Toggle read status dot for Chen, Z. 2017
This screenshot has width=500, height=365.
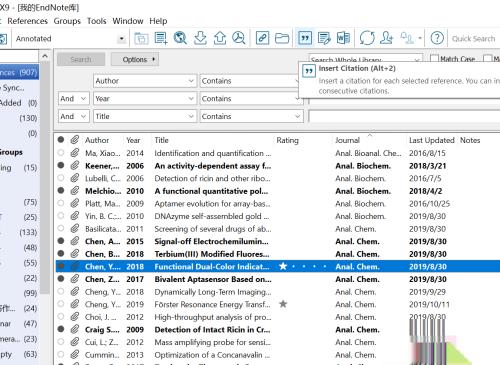tap(61, 279)
